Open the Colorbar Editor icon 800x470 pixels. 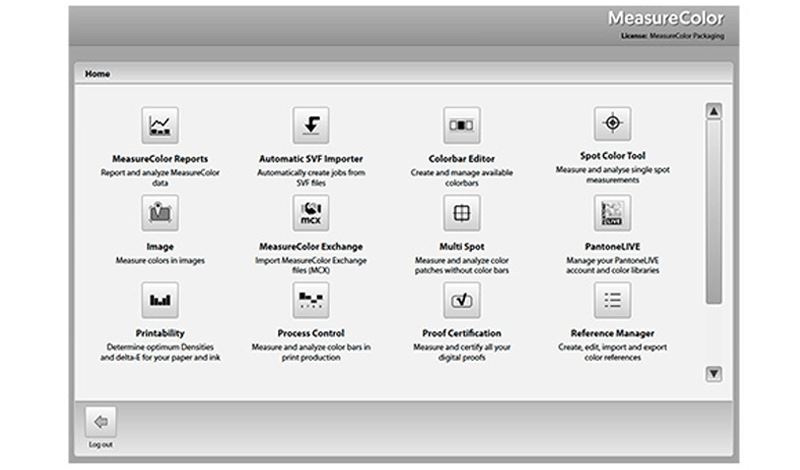coord(462,125)
